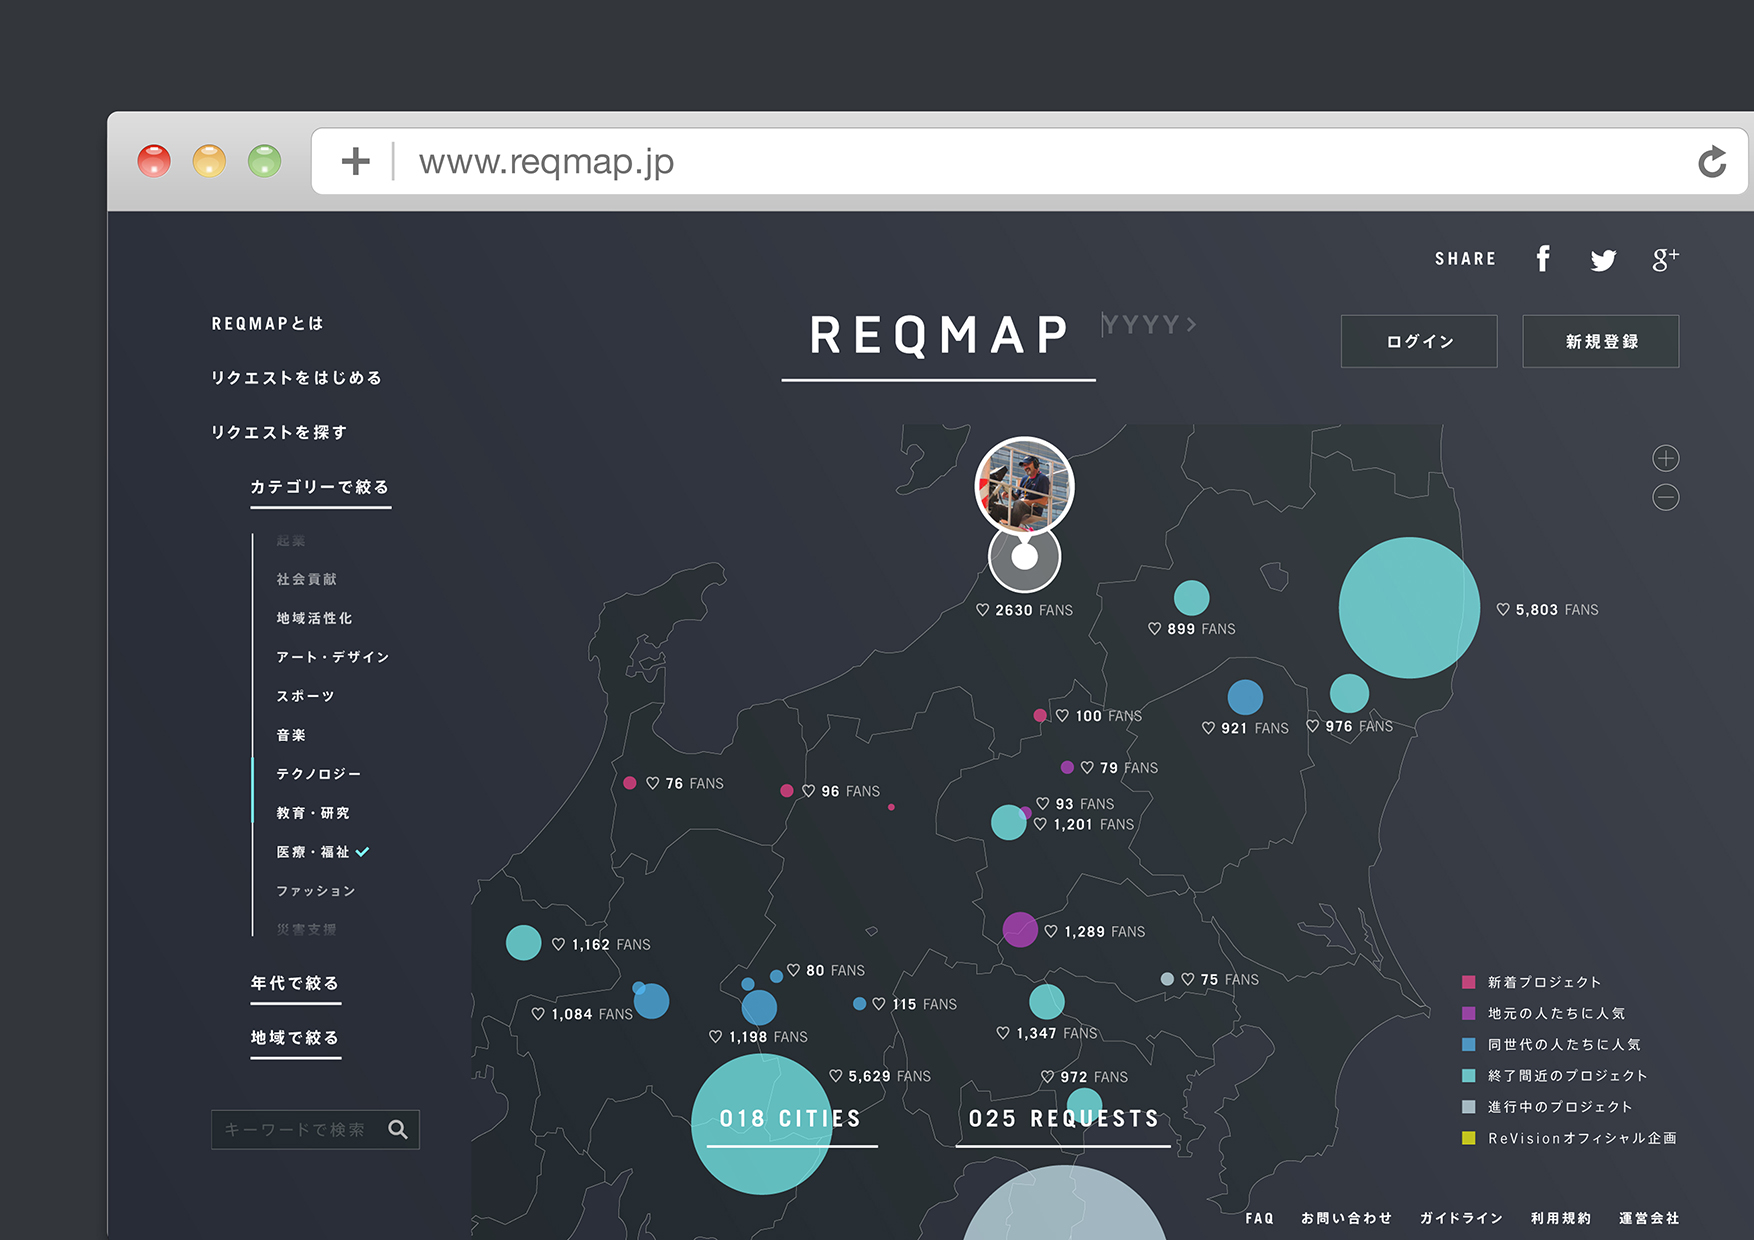Share the page via the Facebook icon
Image resolution: width=1754 pixels, height=1240 pixels.
coord(1543,258)
